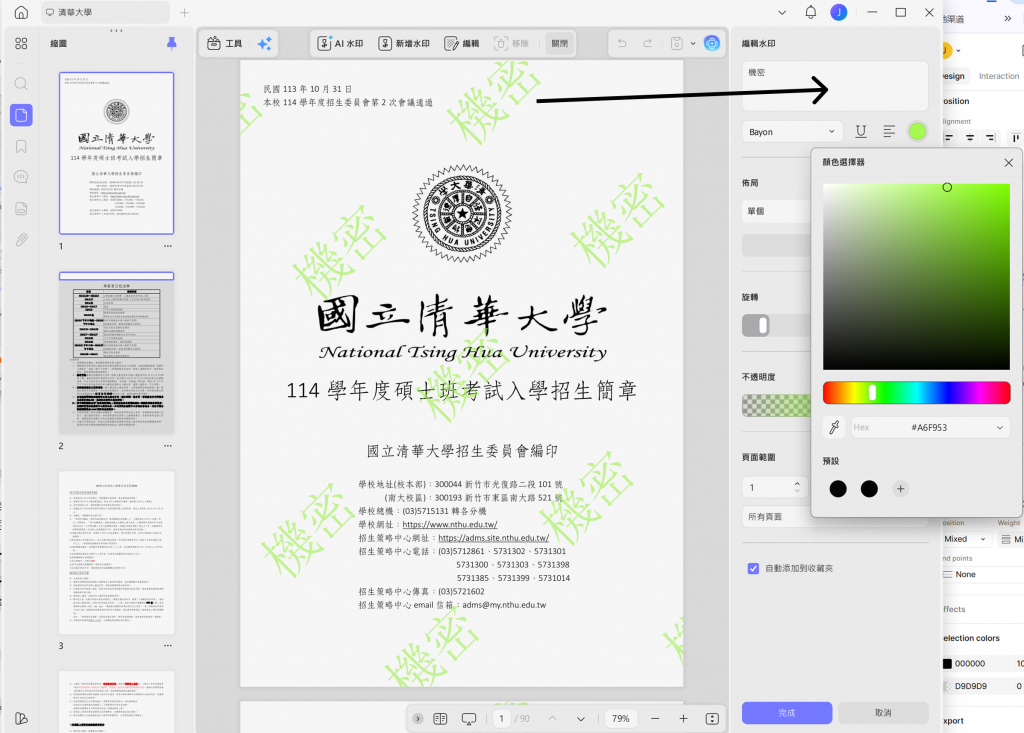Open the https://www.nthu.edu.tw/ link
The height and width of the screenshot is (733, 1024).
(450, 525)
